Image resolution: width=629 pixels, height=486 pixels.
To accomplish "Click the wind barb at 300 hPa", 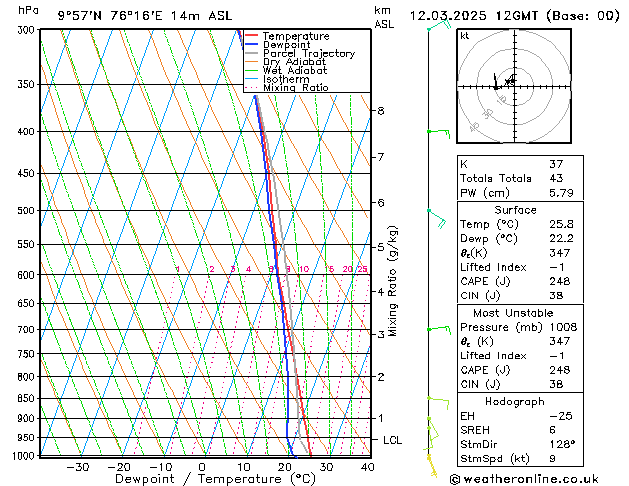I will (437, 27).
